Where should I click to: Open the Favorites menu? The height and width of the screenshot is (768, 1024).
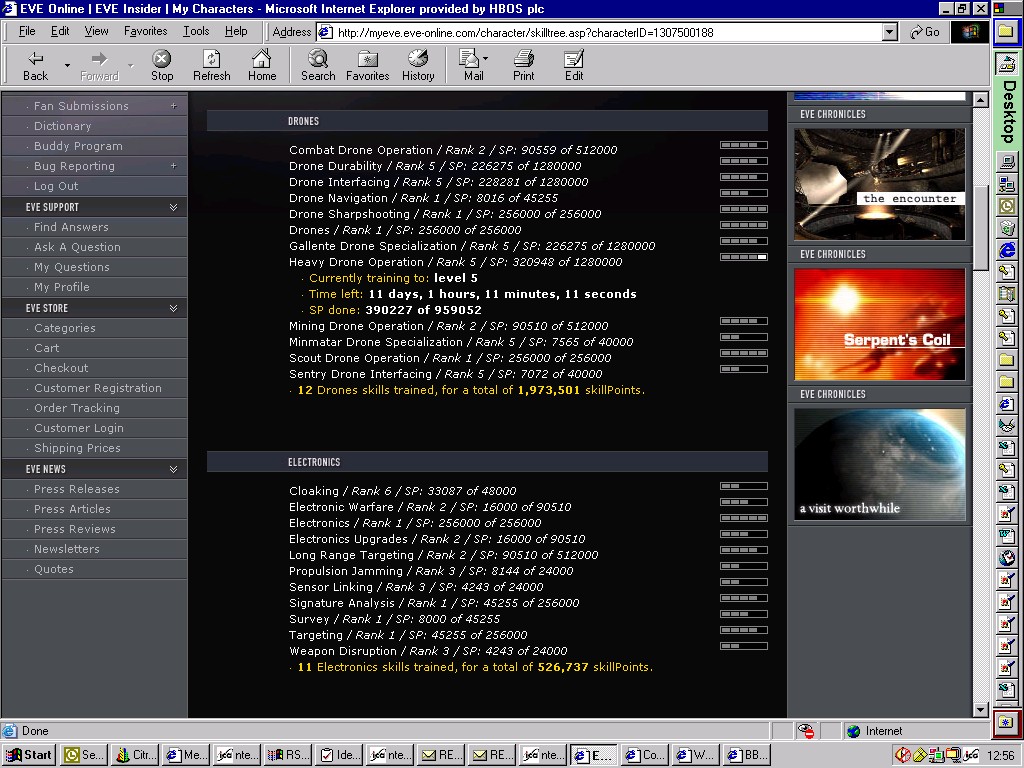coord(146,31)
